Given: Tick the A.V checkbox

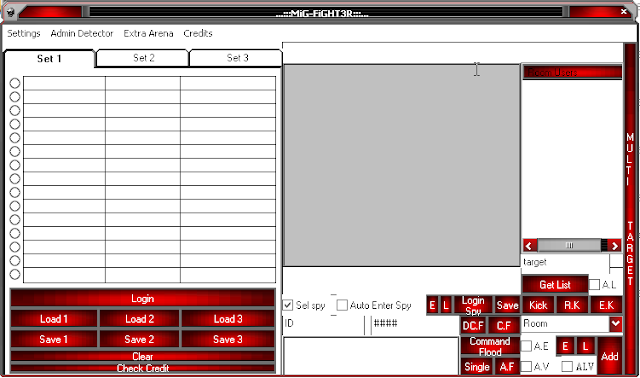Looking at the screenshot, I should click(x=527, y=367).
